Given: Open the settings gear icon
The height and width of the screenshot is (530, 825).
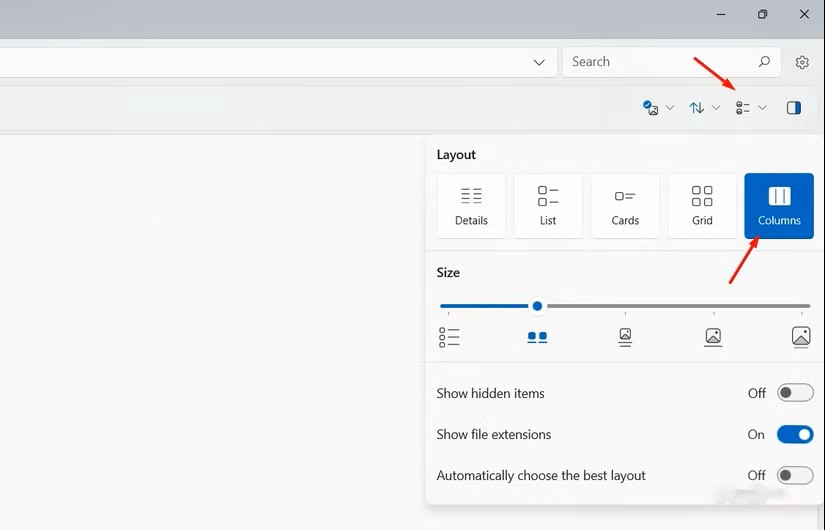Looking at the screenshot, I should (x=802, y=62).
